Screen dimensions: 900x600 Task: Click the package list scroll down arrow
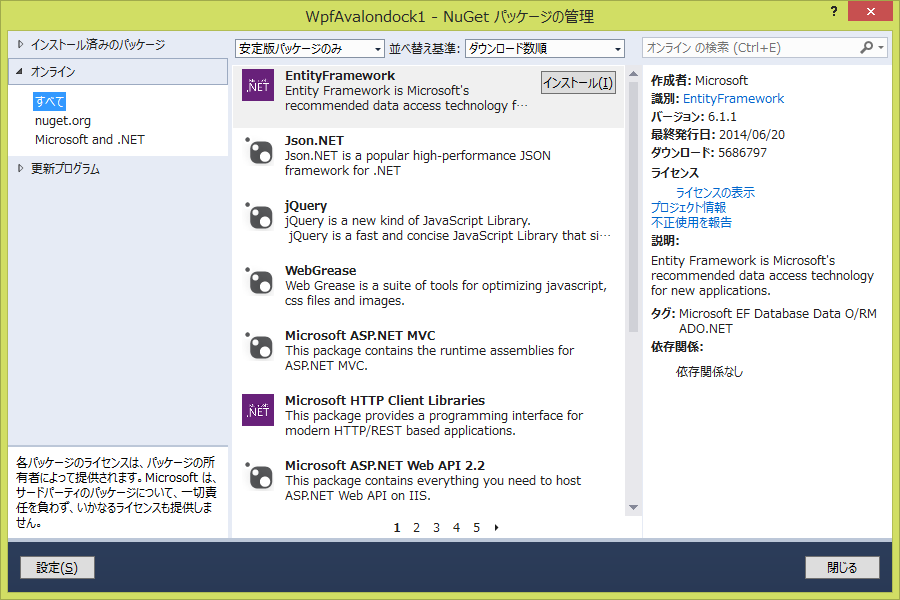point(634,508)
